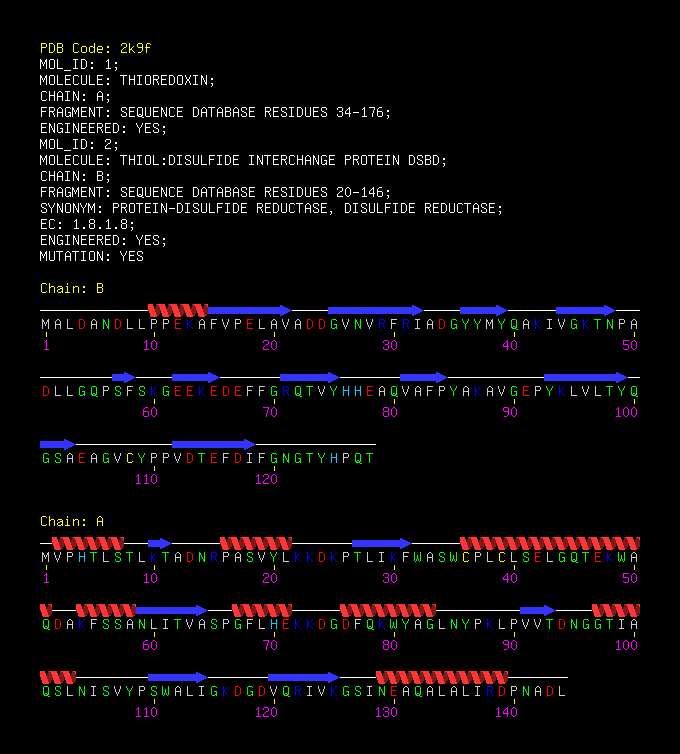The height and width of the screenshot is (754, 680).
Task: Select Chain B strand arrow above YKLVLTY
Action: [585, 377]
